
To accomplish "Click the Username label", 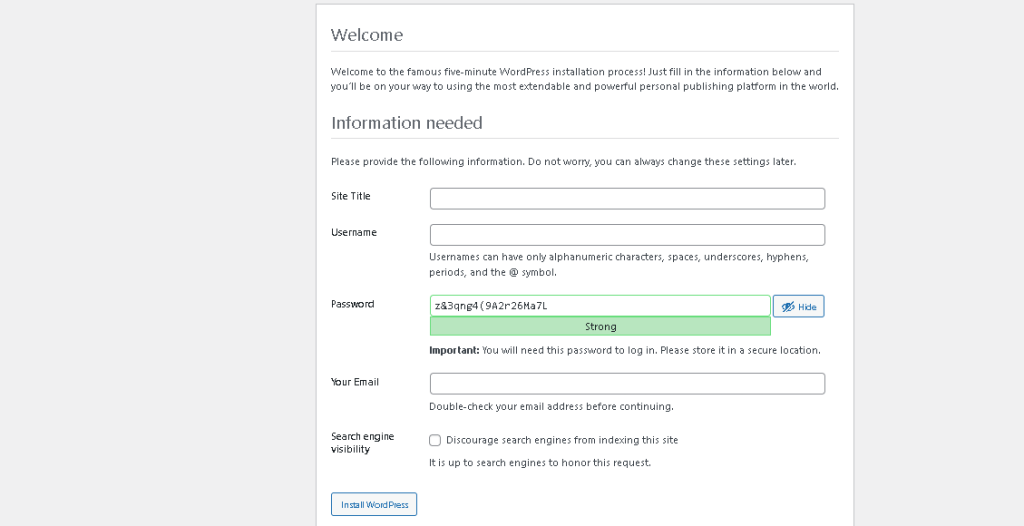I will pos(353,232).
